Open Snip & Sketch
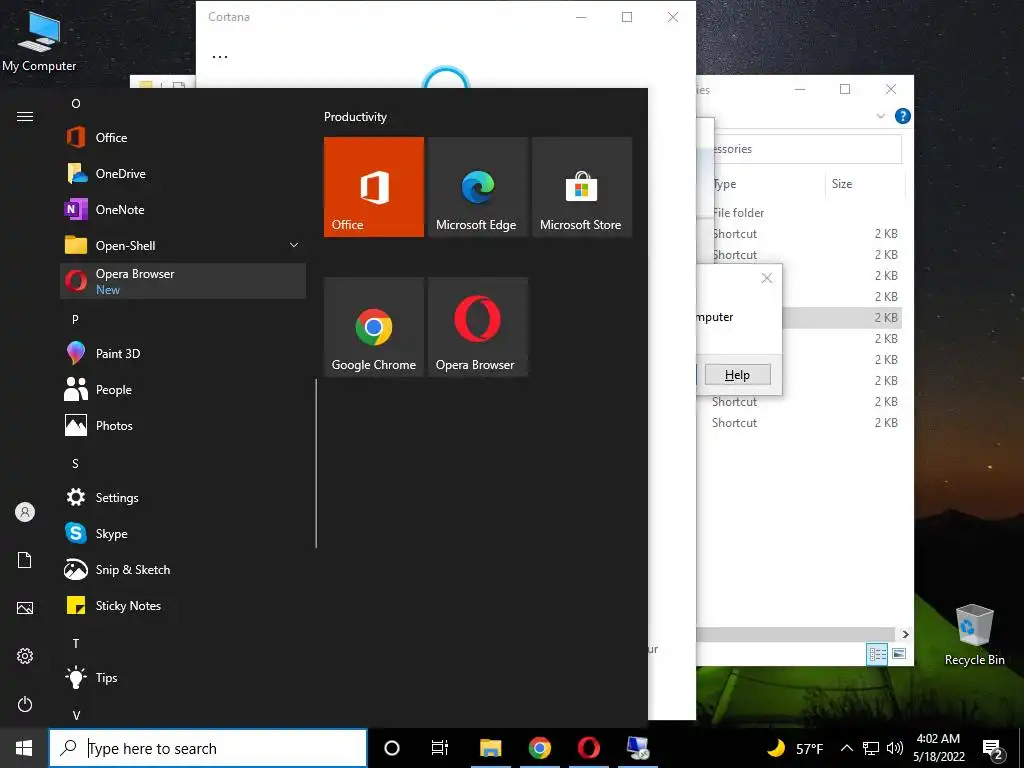The width and height of the screenshot is (1024, 768). (x=183, y=569)
